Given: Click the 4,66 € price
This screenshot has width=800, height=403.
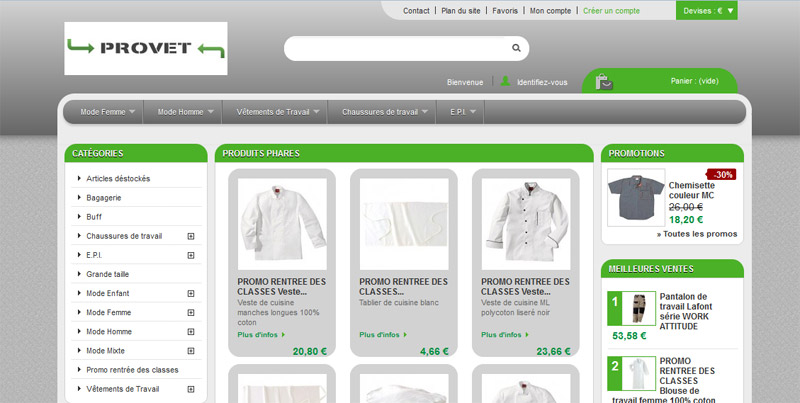Looking at the screenshot, I should (434, 351).
